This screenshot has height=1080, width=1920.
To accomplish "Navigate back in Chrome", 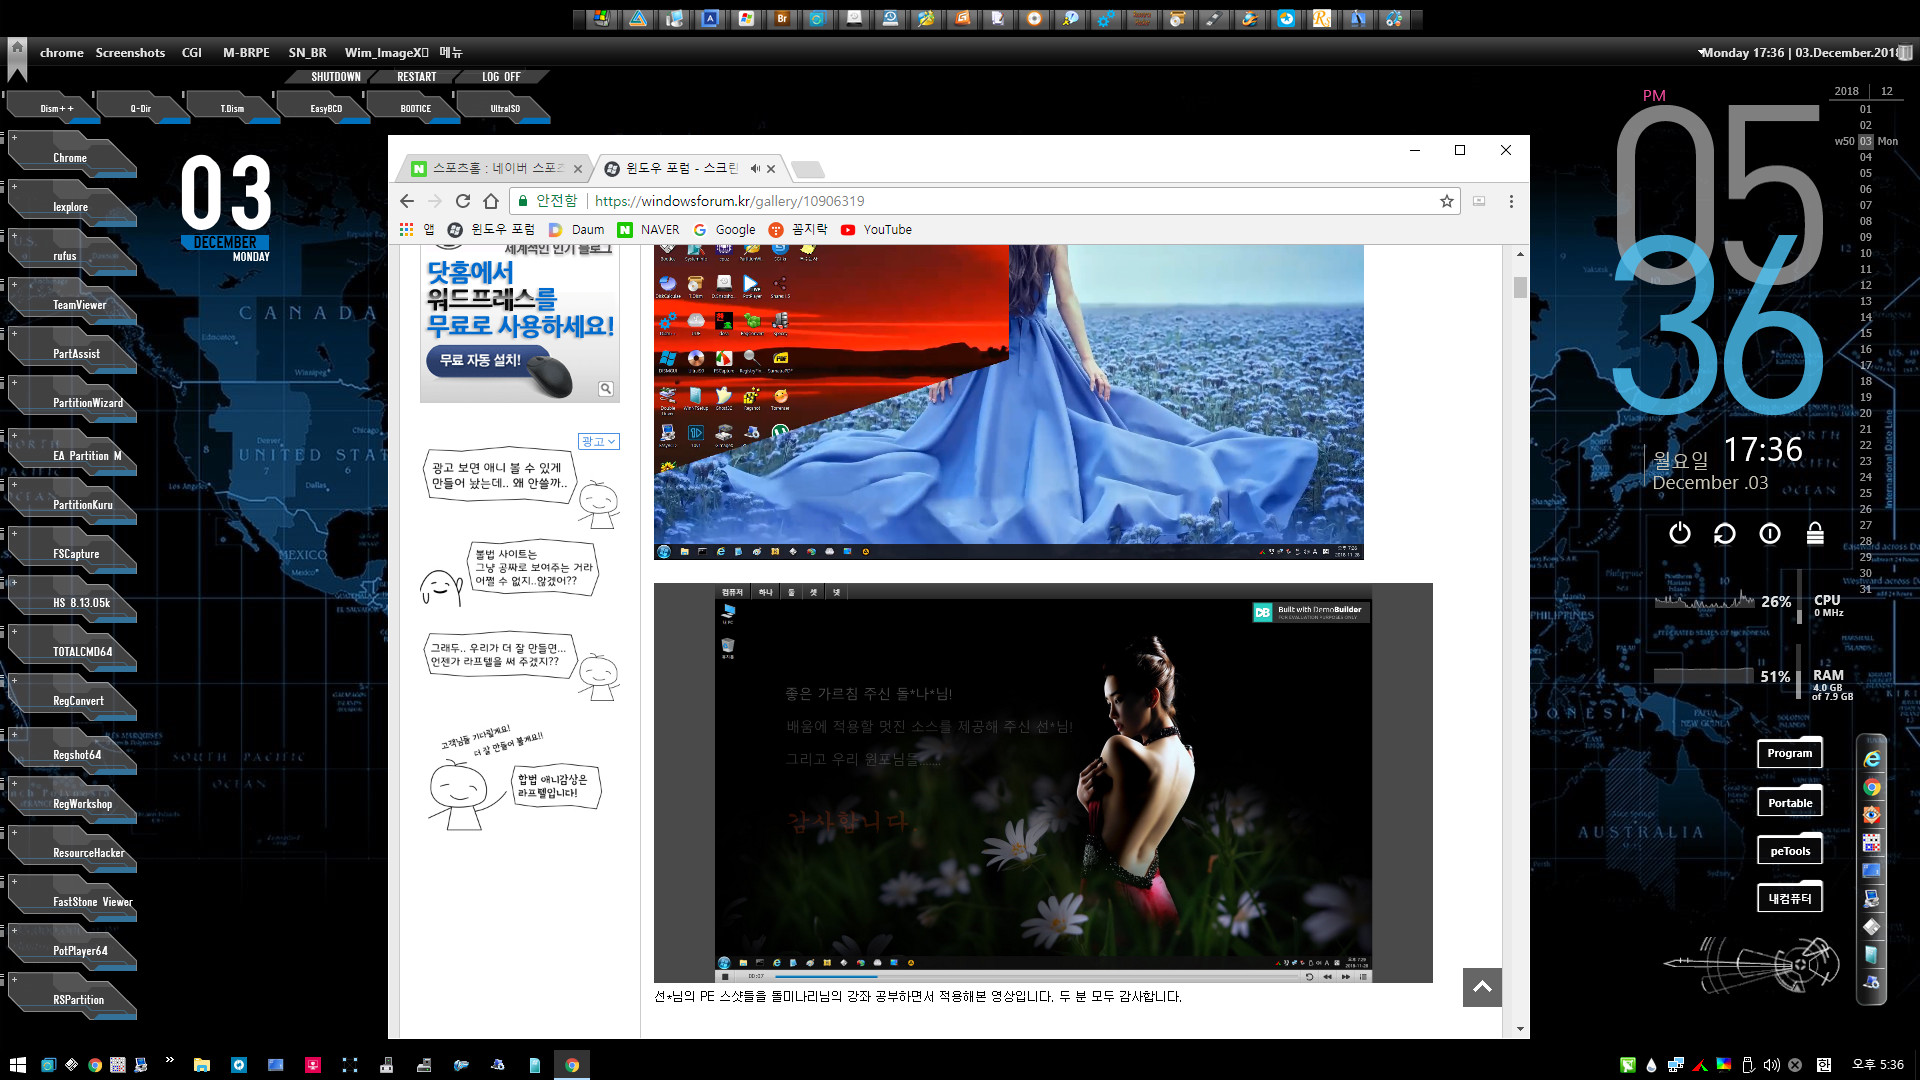I will tap(407, 201).
